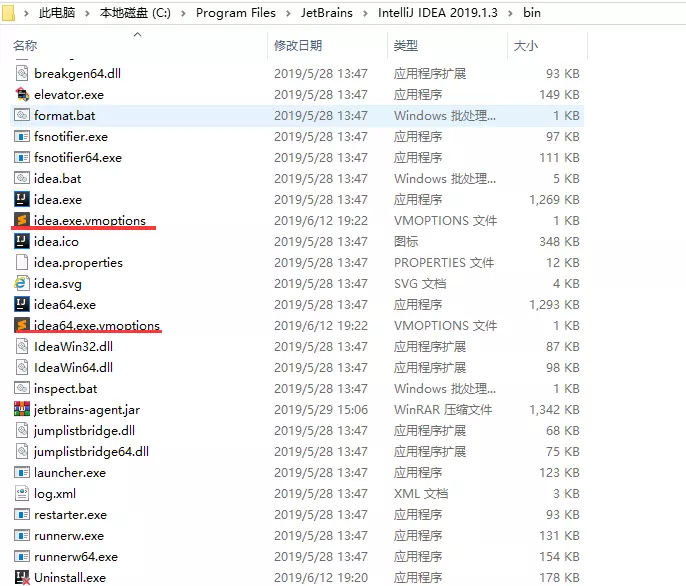Go to JetBrains in the breadcrumb

[x=327, y=13]
